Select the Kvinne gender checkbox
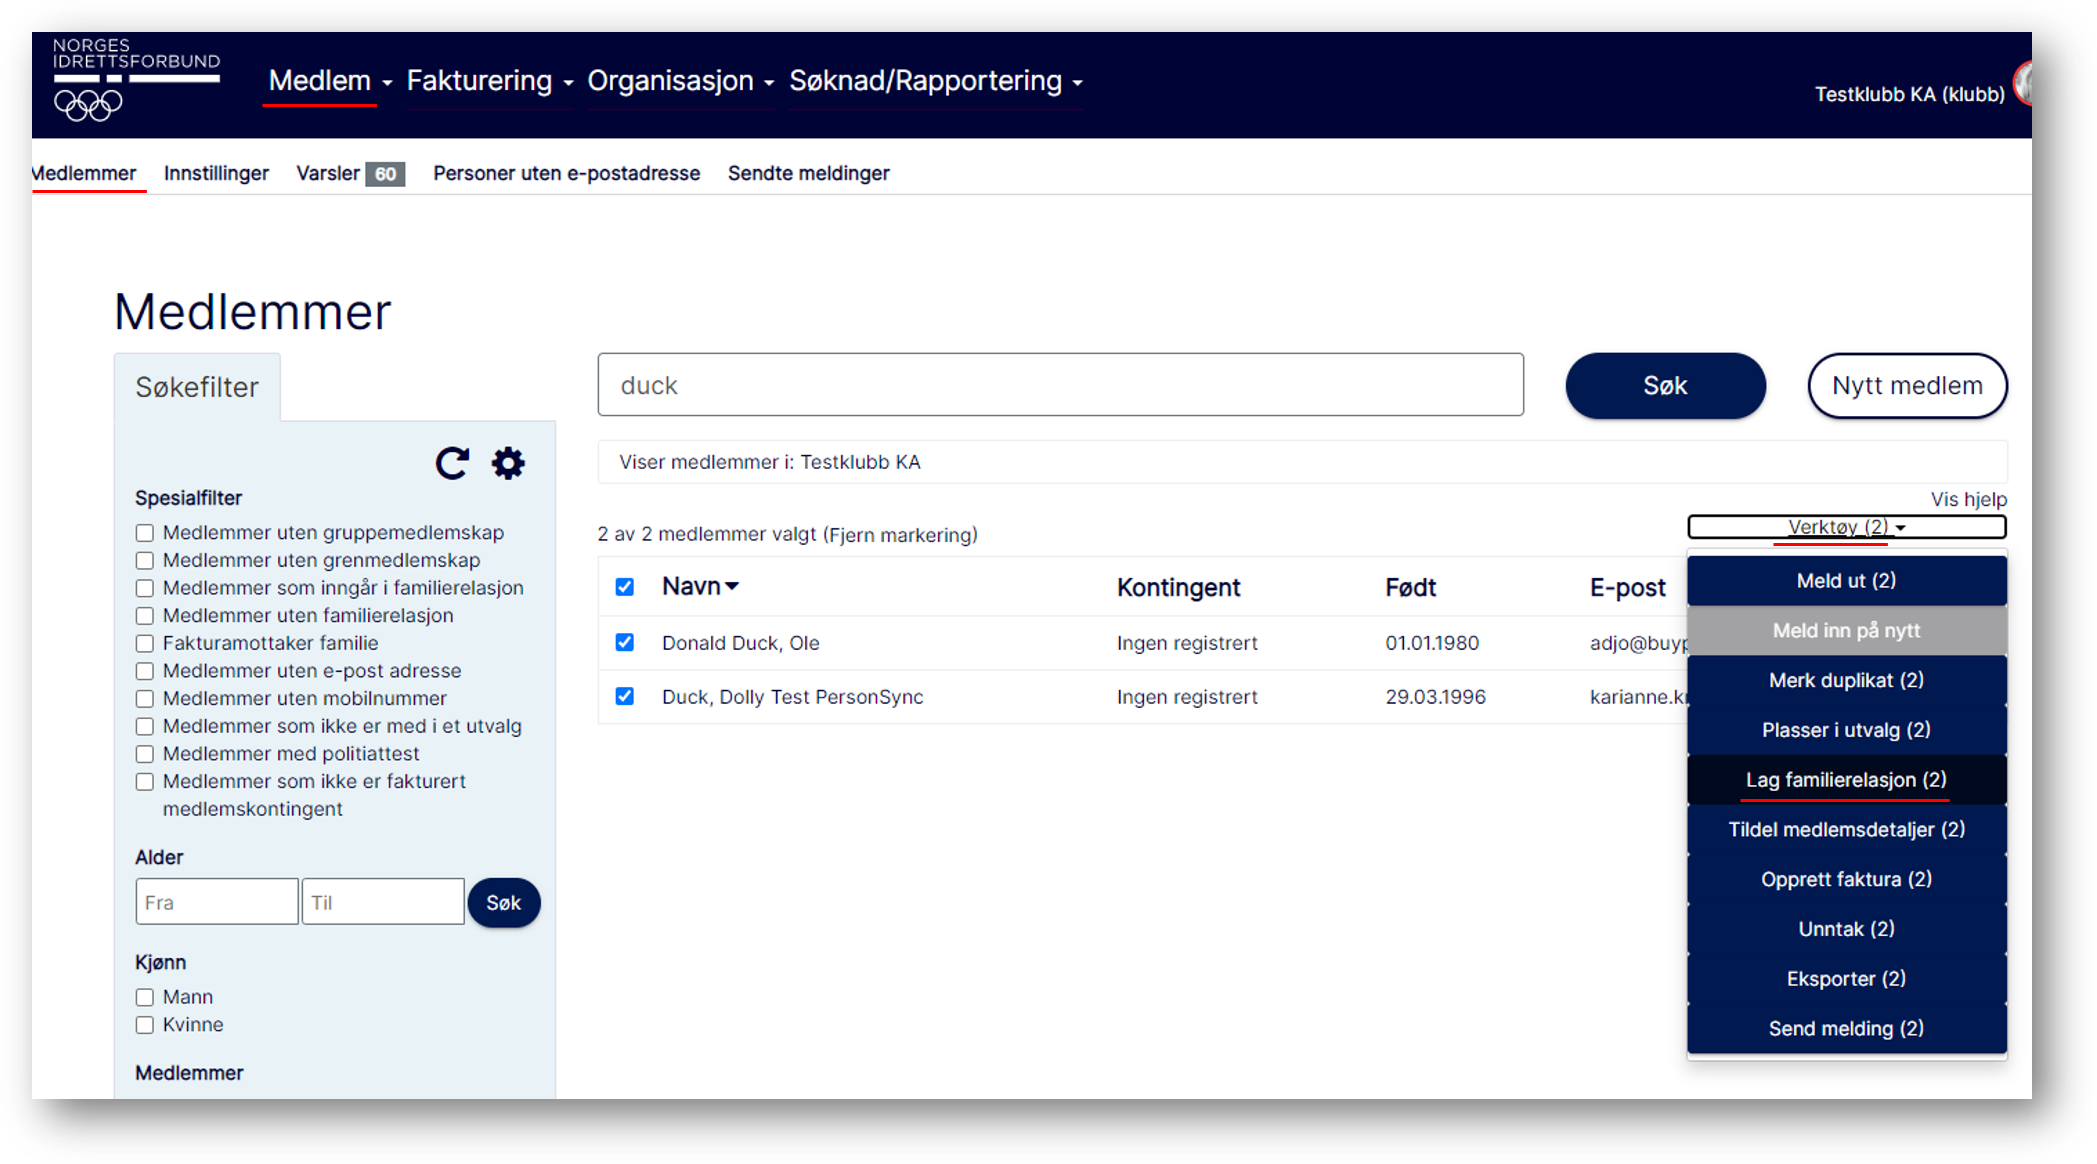This screenshot has height=1164, width=2097. coord(145,1025)
